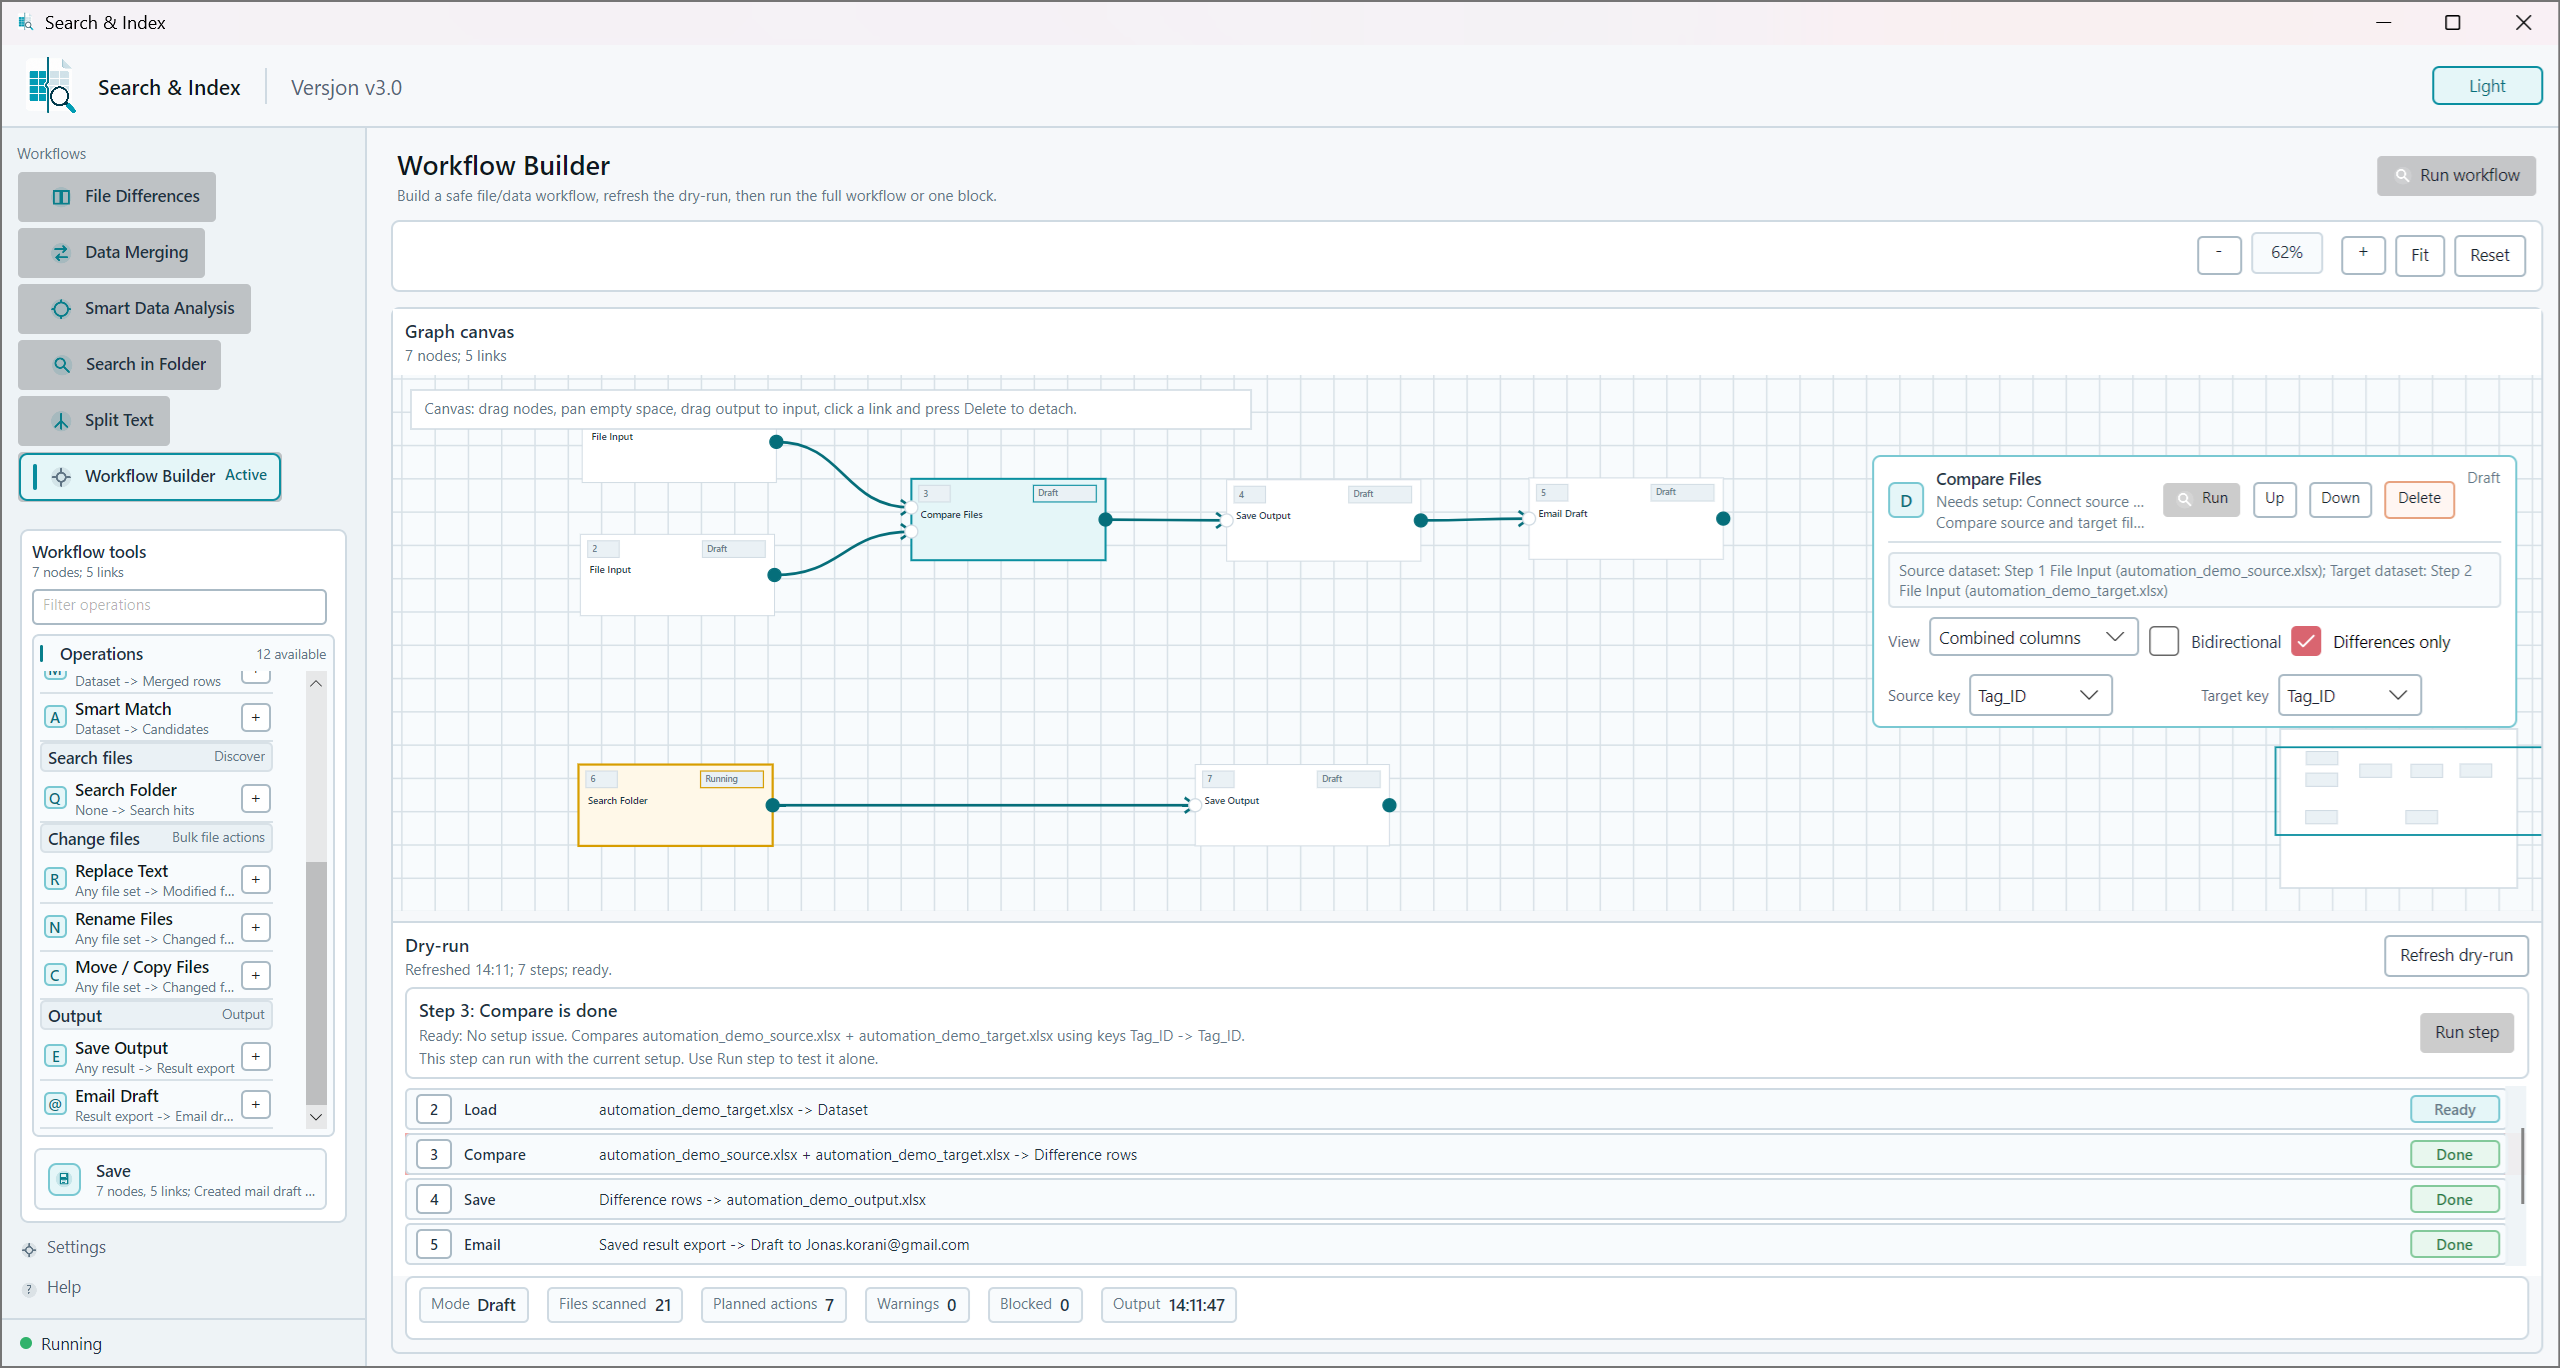Image resolution: width=2560 pixels, height=1368 pixels.
Task: Click the Run workflow button
Action: tap(2456, 176)
